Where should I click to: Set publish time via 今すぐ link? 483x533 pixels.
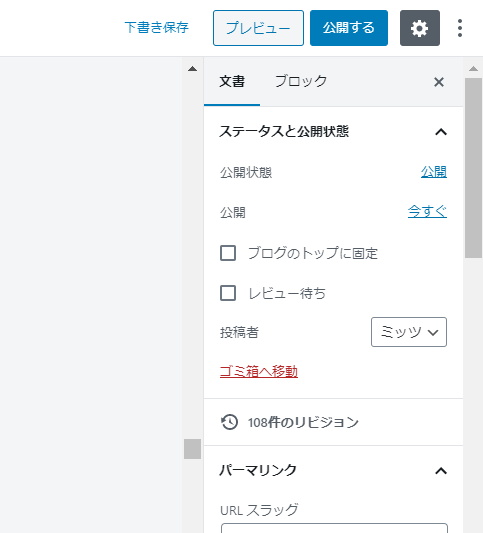click(427, 211)
